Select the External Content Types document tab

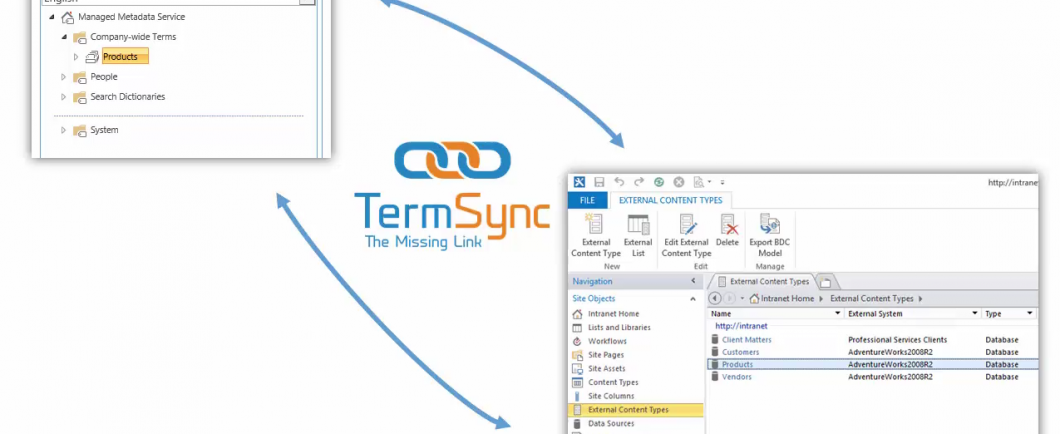coord(763,281)
